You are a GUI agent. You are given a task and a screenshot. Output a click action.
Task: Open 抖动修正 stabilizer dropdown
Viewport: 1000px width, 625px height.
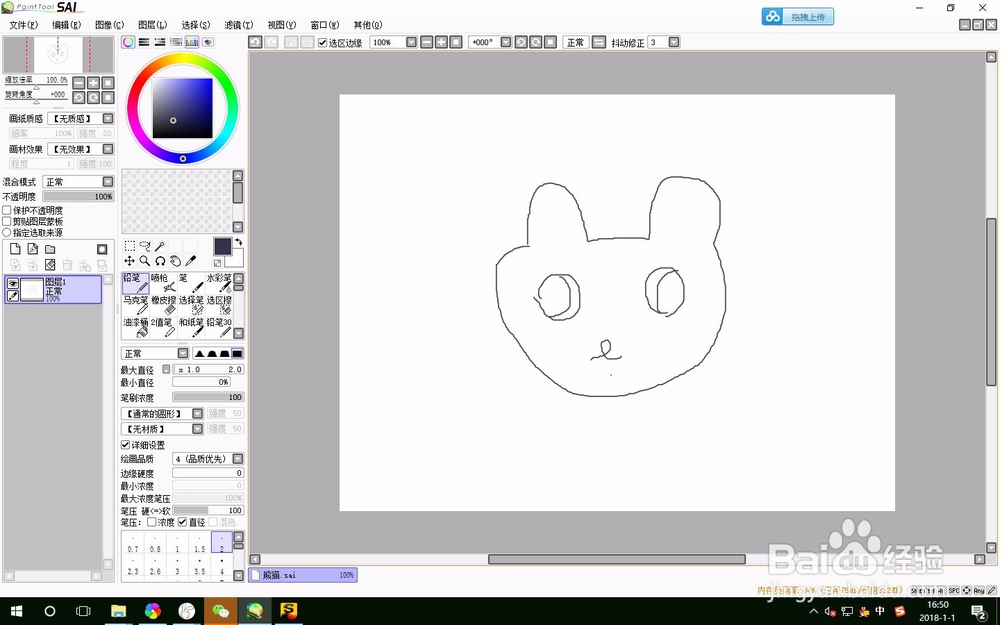[x=673, y=42]
